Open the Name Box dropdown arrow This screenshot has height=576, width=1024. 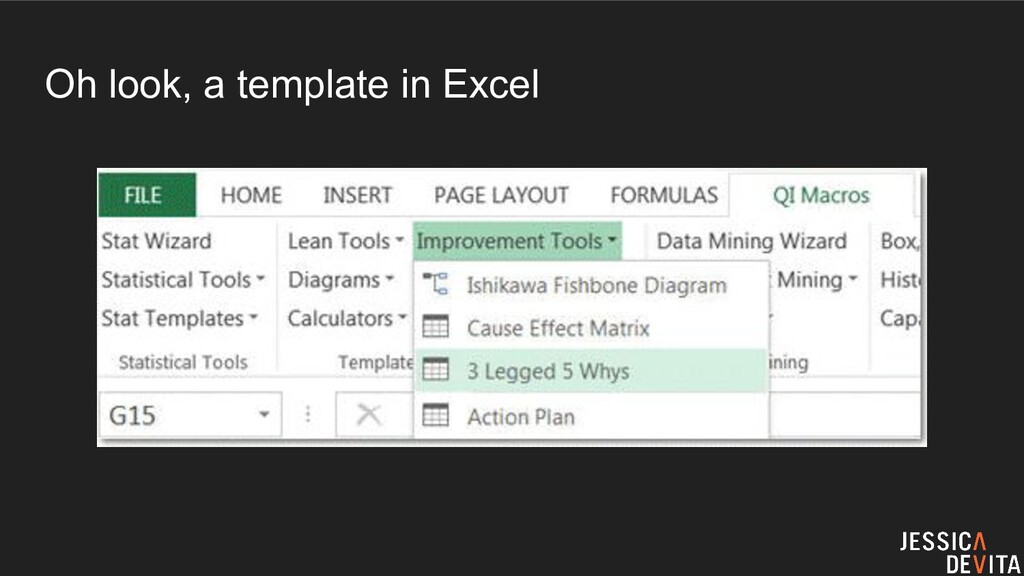(x=264, y=415)
